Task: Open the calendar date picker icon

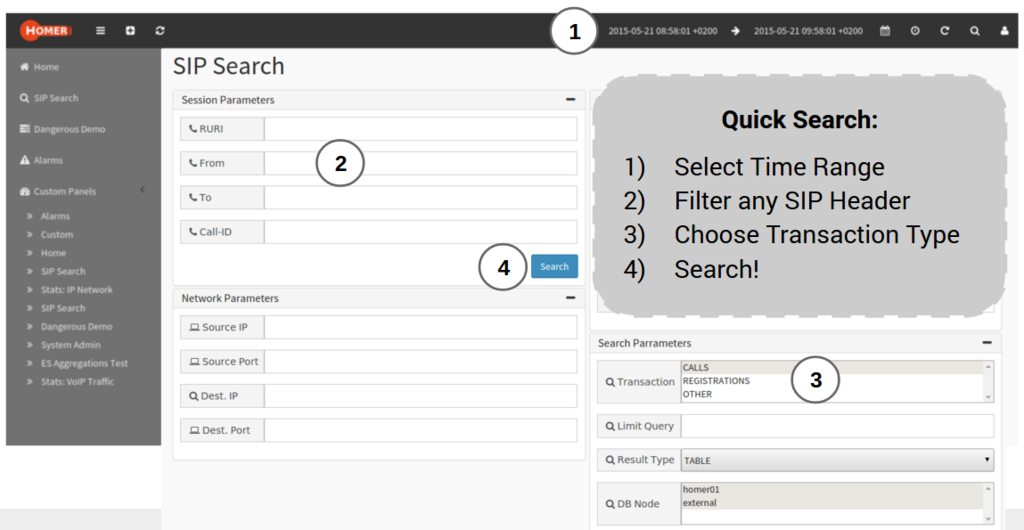Action: 884,31
